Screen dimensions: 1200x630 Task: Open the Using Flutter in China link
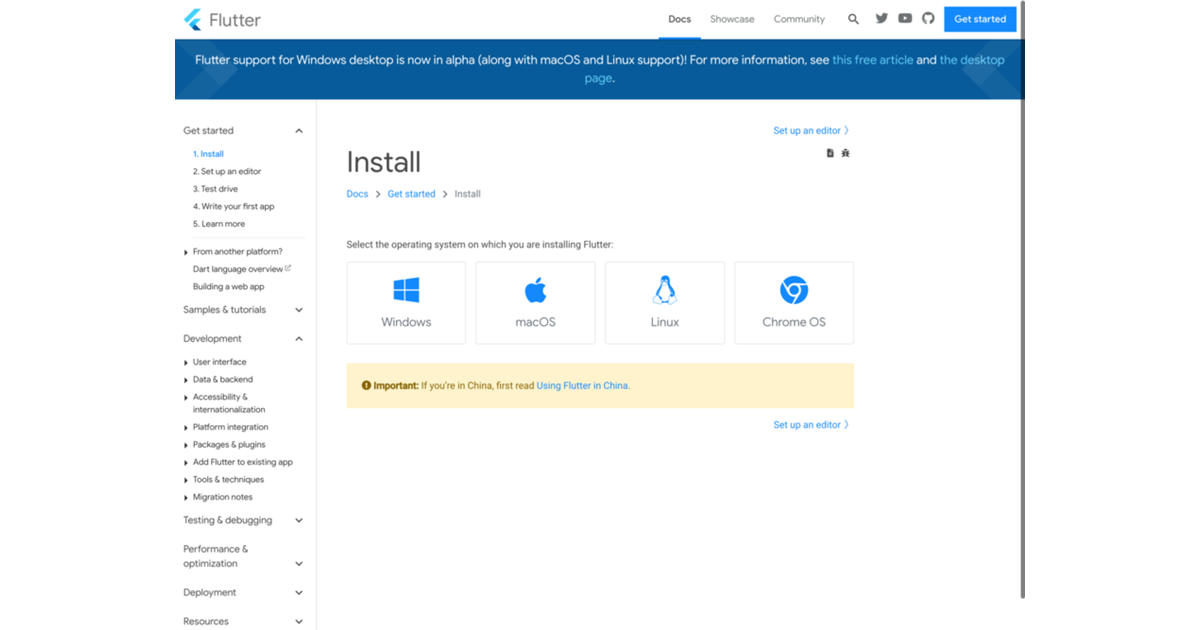pyautogui.click(x=582, y=385)
